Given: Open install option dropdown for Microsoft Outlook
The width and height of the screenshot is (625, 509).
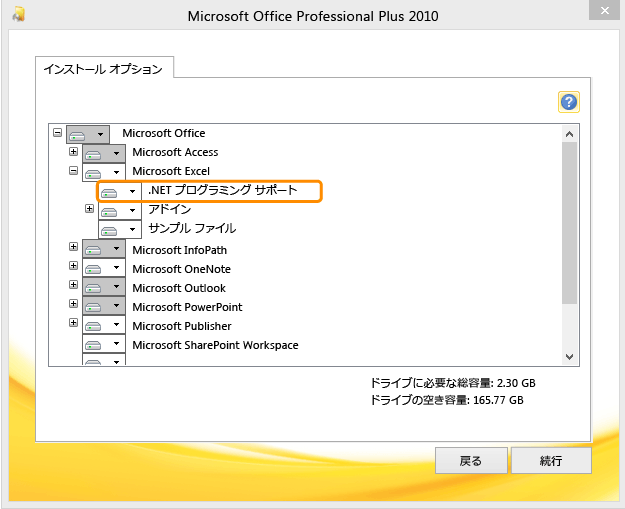Looking at the screenshot, I should [x=104, y=287].
